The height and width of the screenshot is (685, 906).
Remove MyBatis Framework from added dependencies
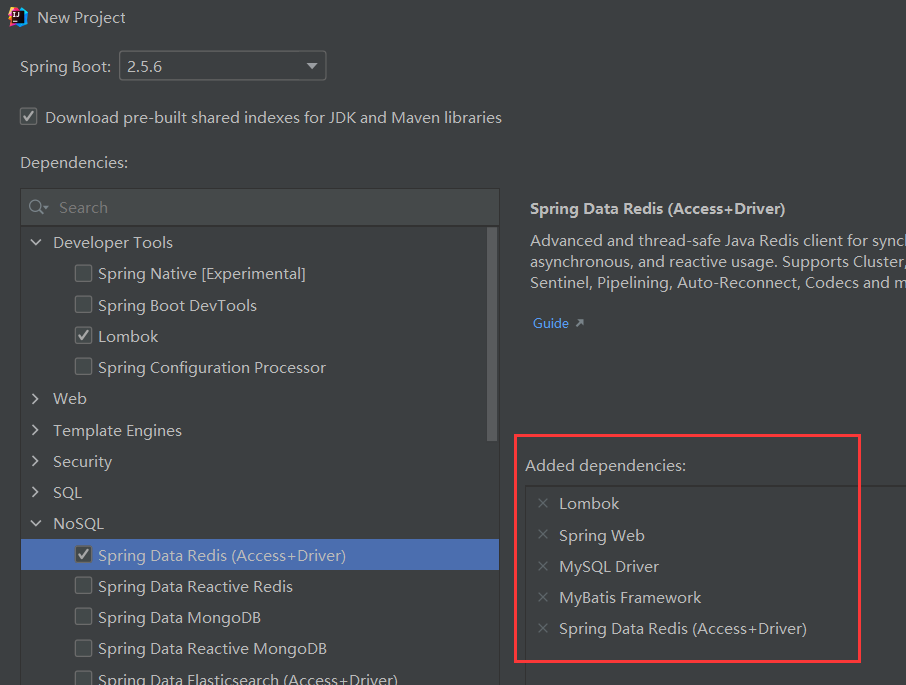[543, 597]
